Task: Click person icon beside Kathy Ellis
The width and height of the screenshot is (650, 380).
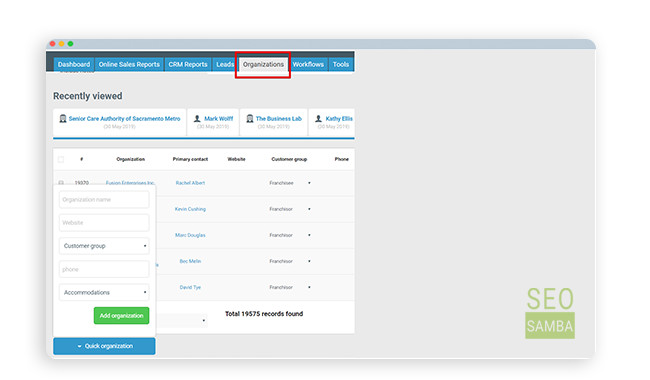Action: tap(318, 119)
